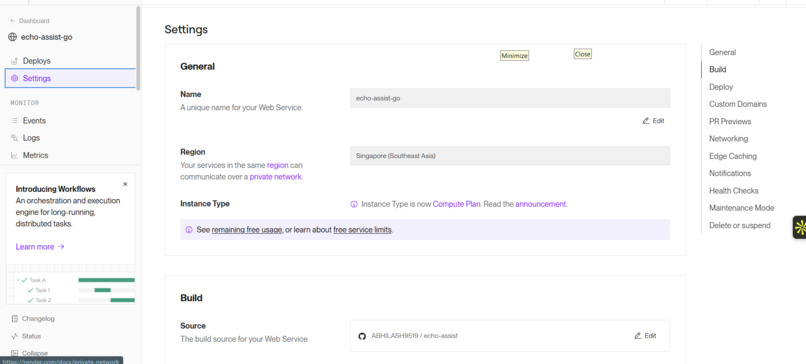Click the Metrics chart icon
The height and width of the screenshot is (364, 806).
click(14, 155)
